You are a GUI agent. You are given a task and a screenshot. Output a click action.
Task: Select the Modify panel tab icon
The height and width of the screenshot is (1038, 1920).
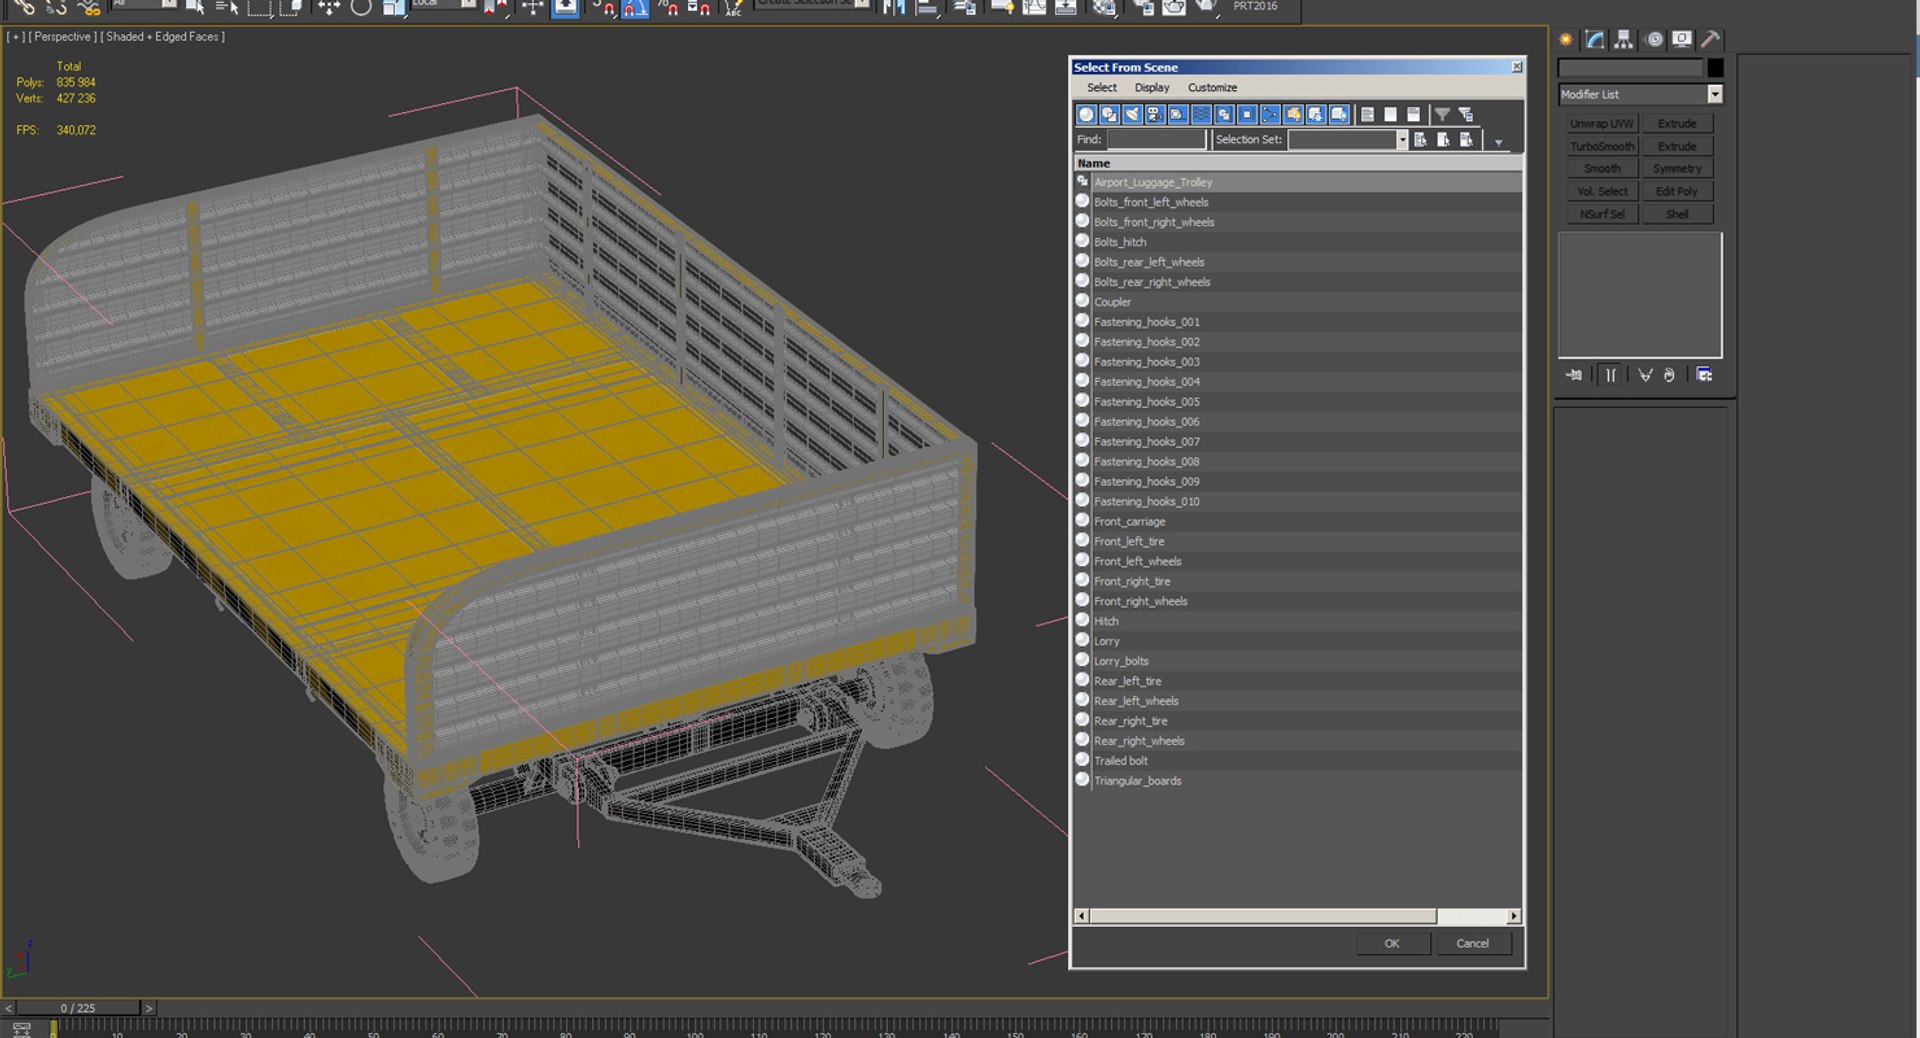point(1595,39)
